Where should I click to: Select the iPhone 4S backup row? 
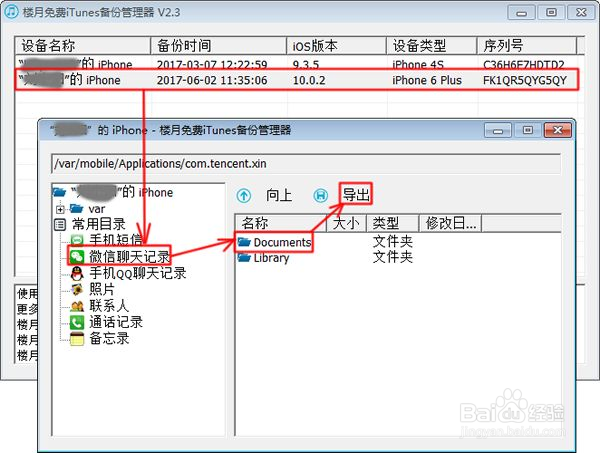click(297, 64)
